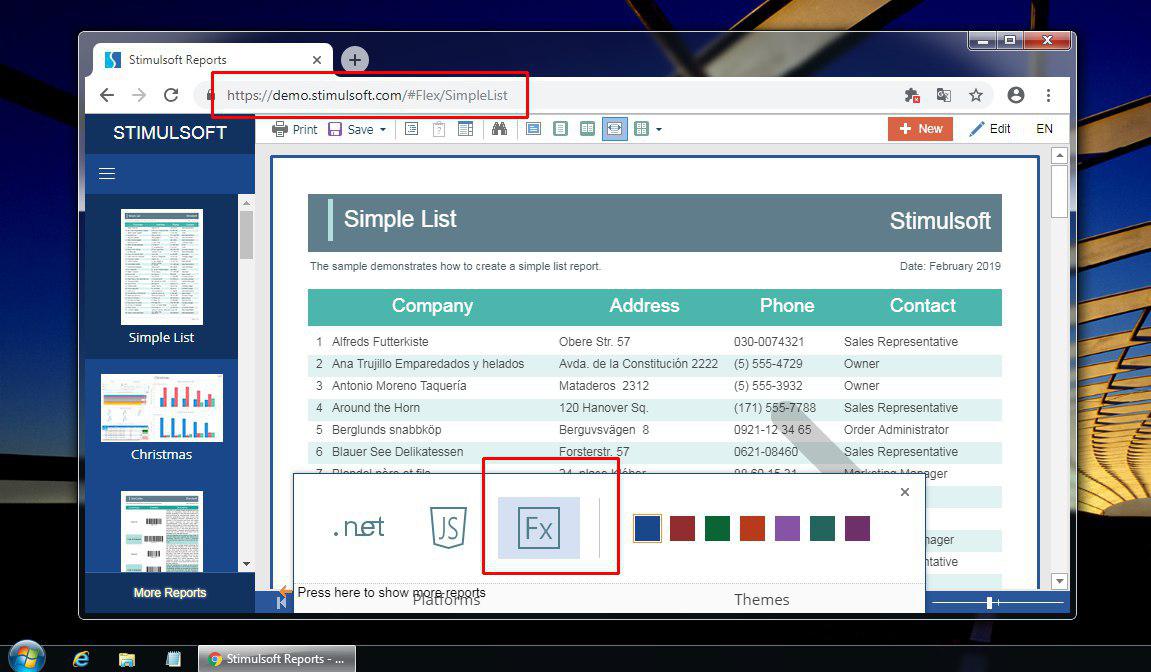The image size is (1151, 672).
Task: Click the Print printer icon in viewer toolbar
Action: click(280, 129)
